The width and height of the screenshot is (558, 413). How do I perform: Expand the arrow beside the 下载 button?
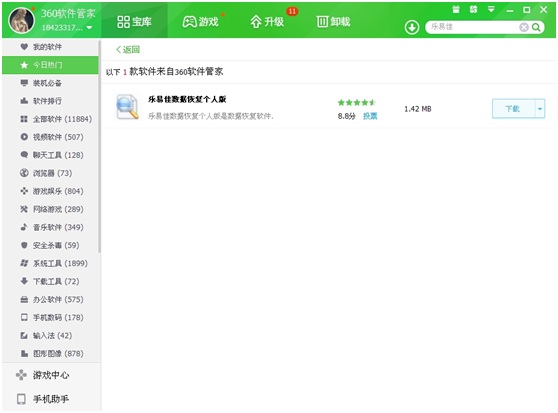(540, 109)
